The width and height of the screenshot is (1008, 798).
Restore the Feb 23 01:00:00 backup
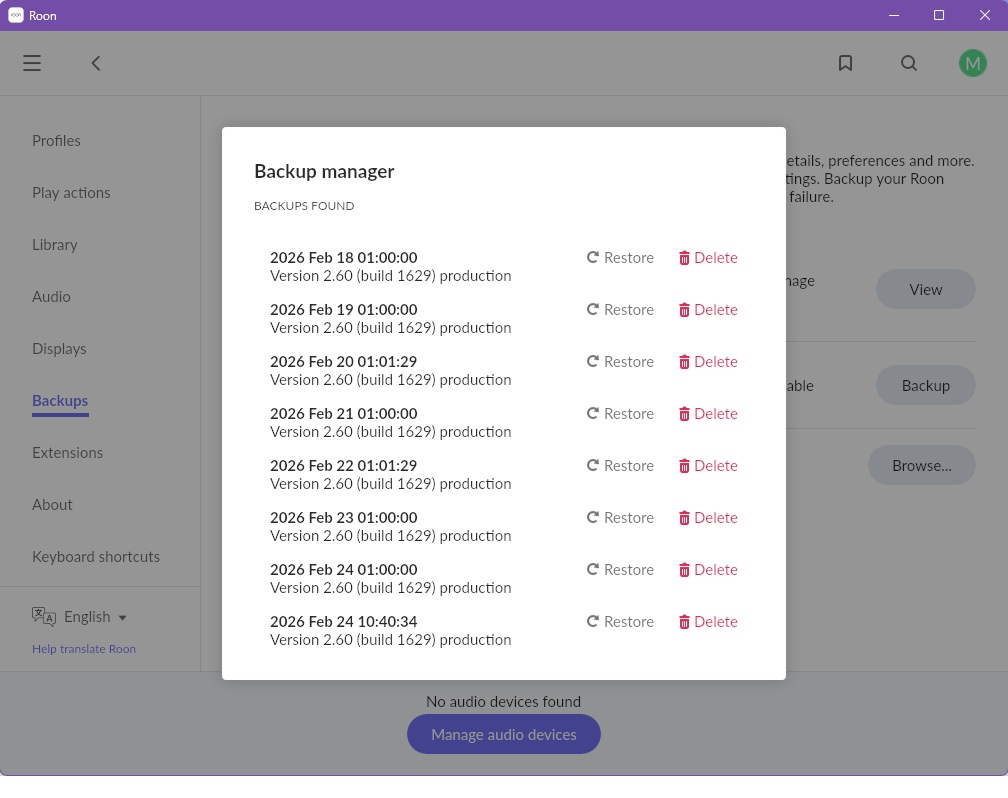click(620, 518)
